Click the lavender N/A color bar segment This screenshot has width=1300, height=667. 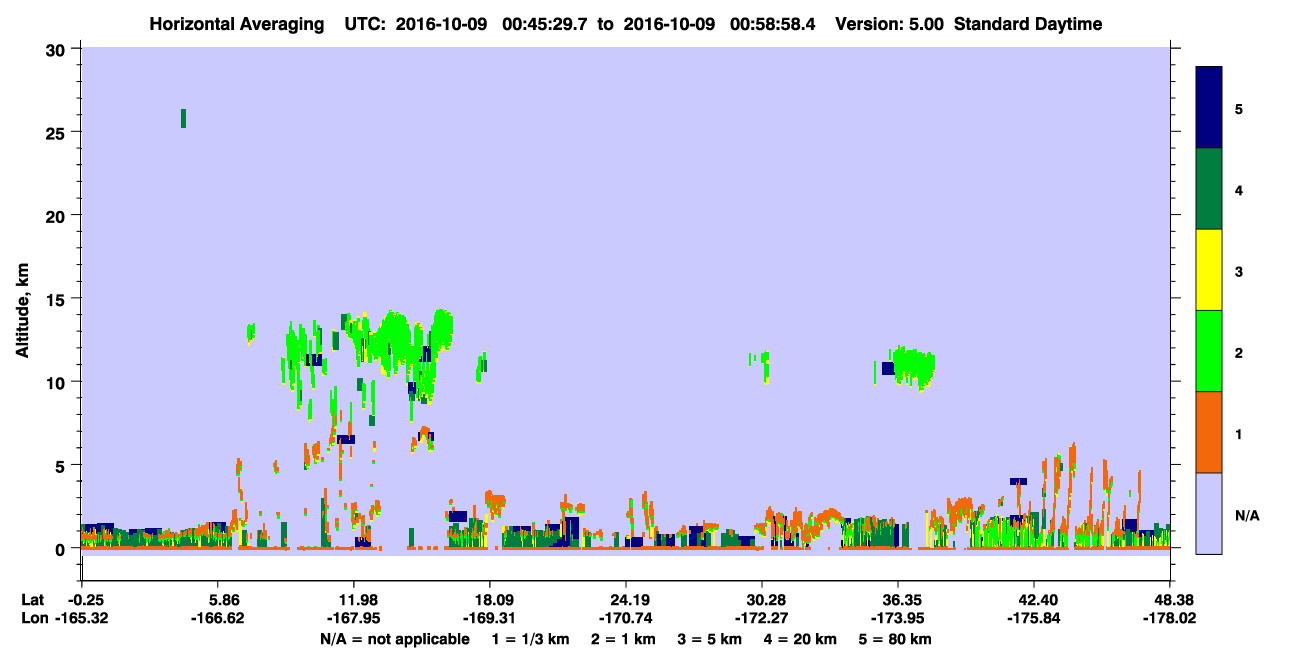click(x=1209, y=513)
